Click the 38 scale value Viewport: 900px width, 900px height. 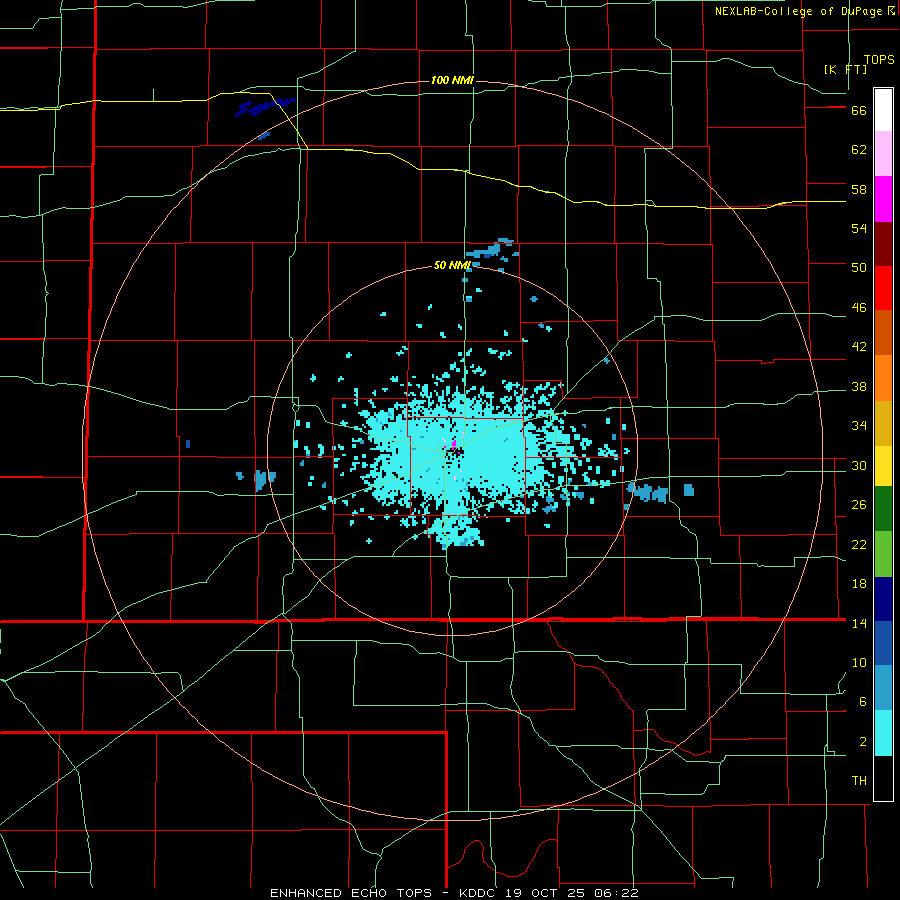859,386
